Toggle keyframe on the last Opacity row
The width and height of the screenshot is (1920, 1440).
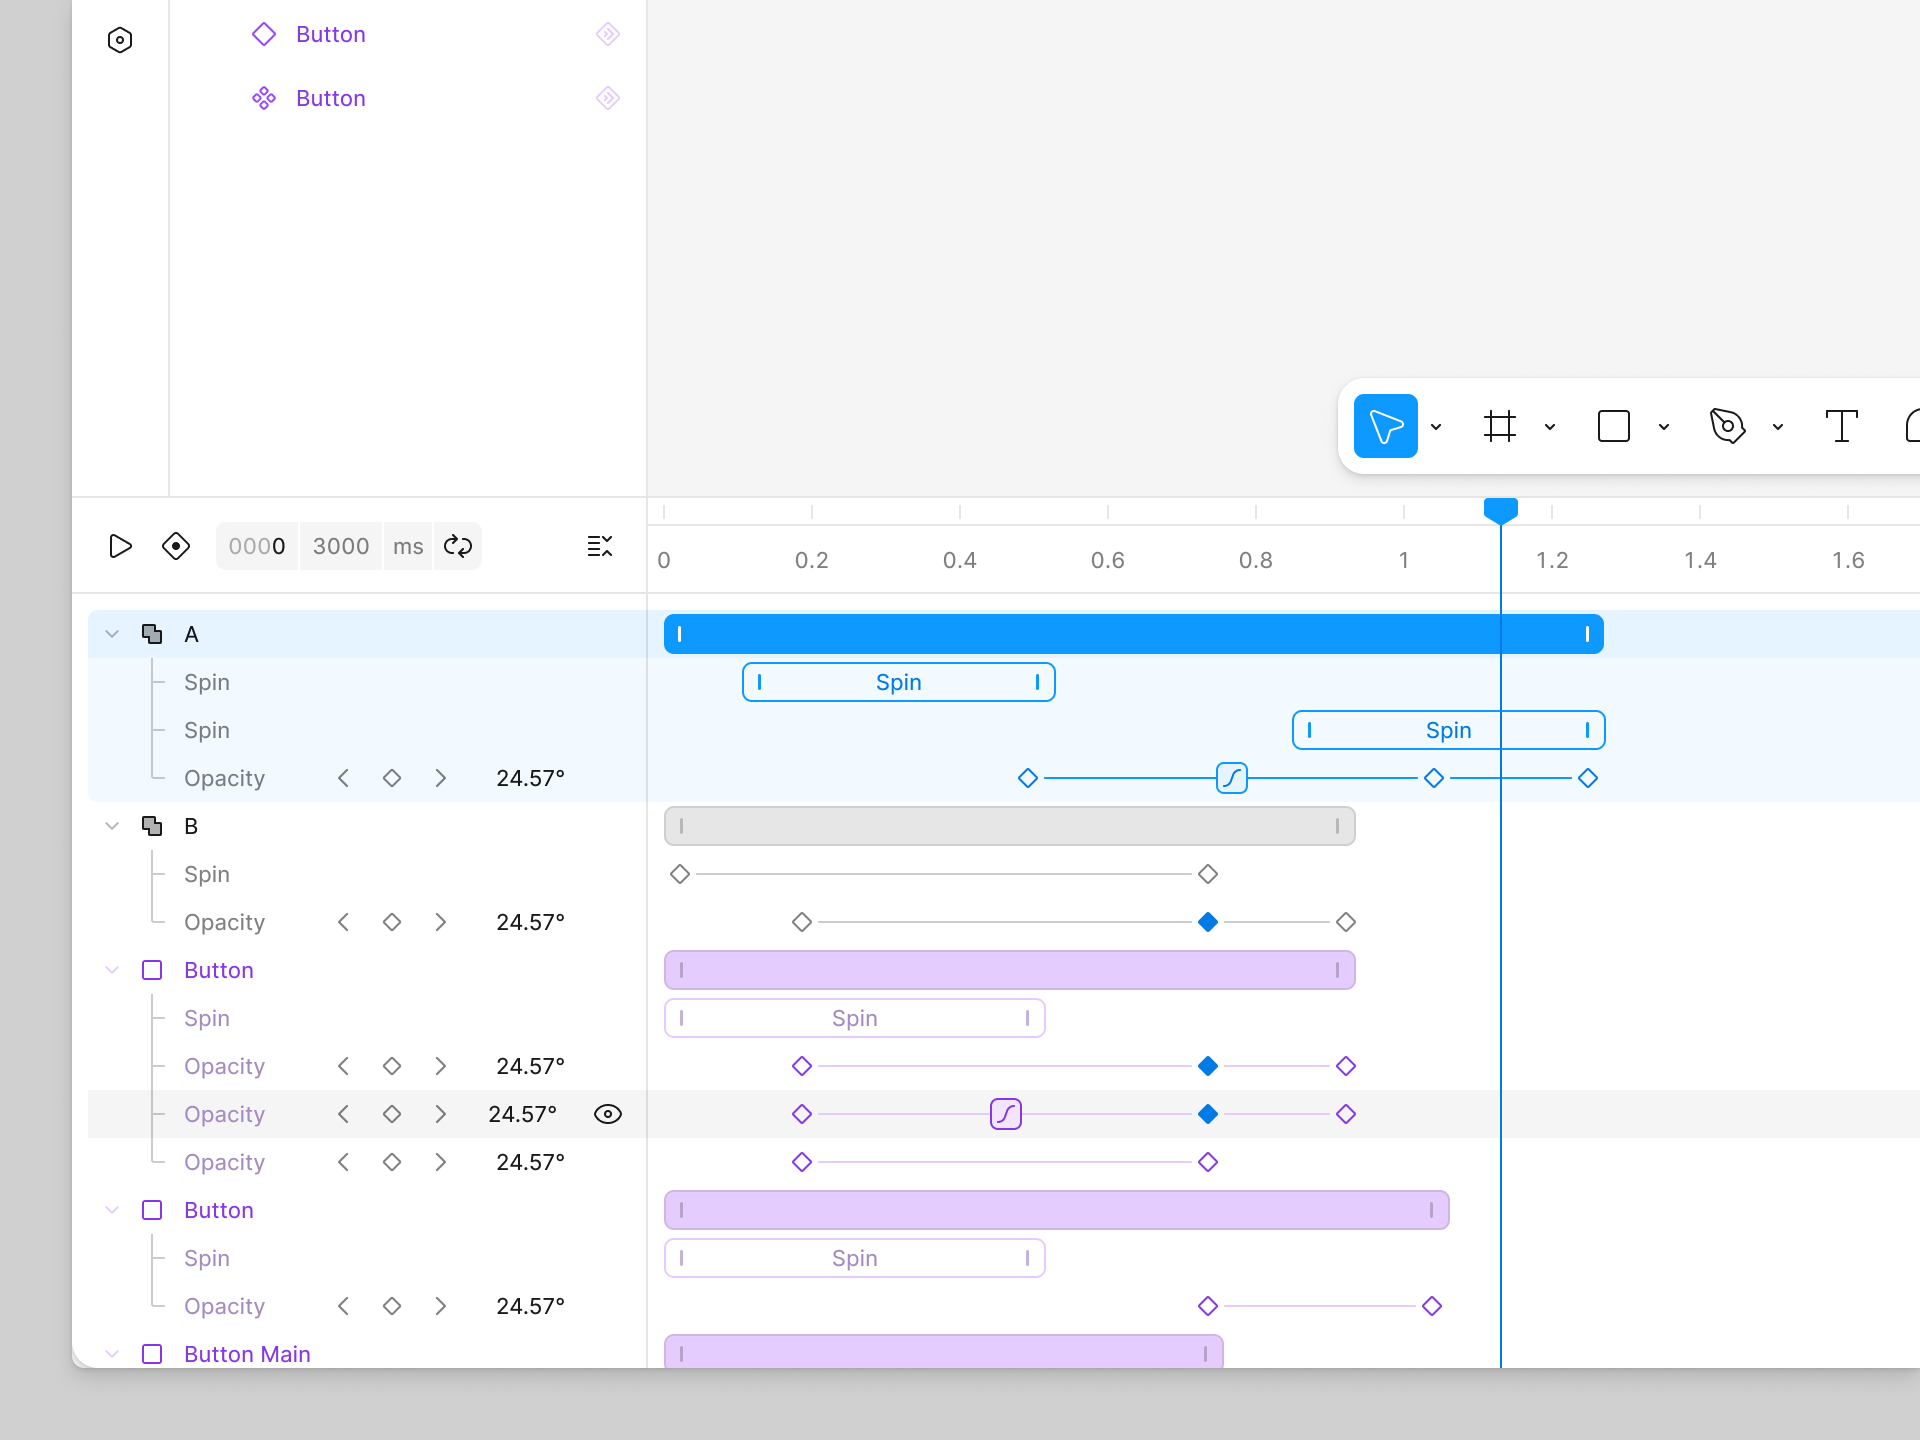point(392,1306)
